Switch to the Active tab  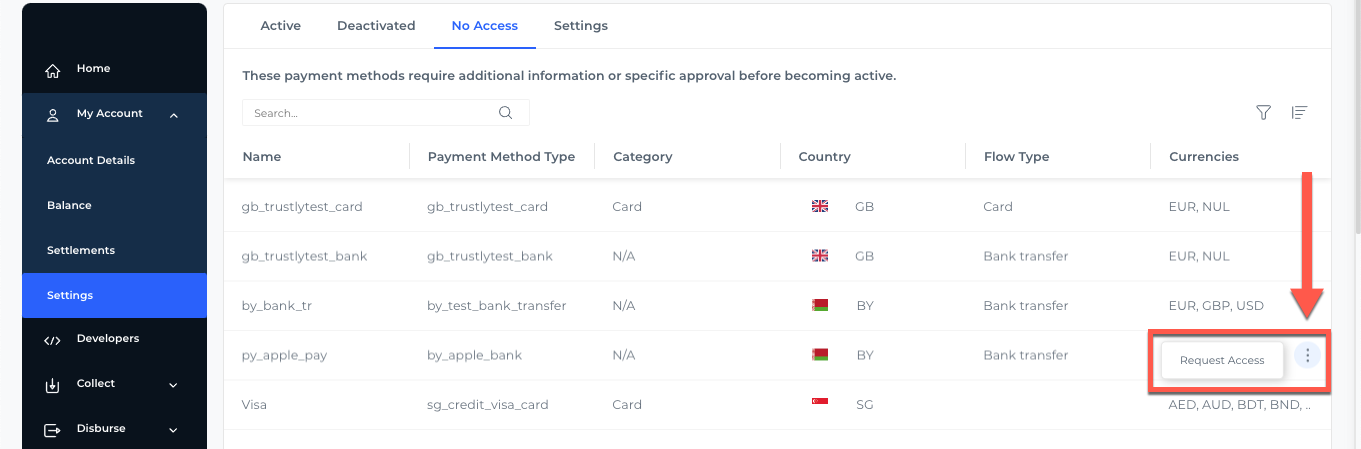pyautogui.click(x=280, y=26)
